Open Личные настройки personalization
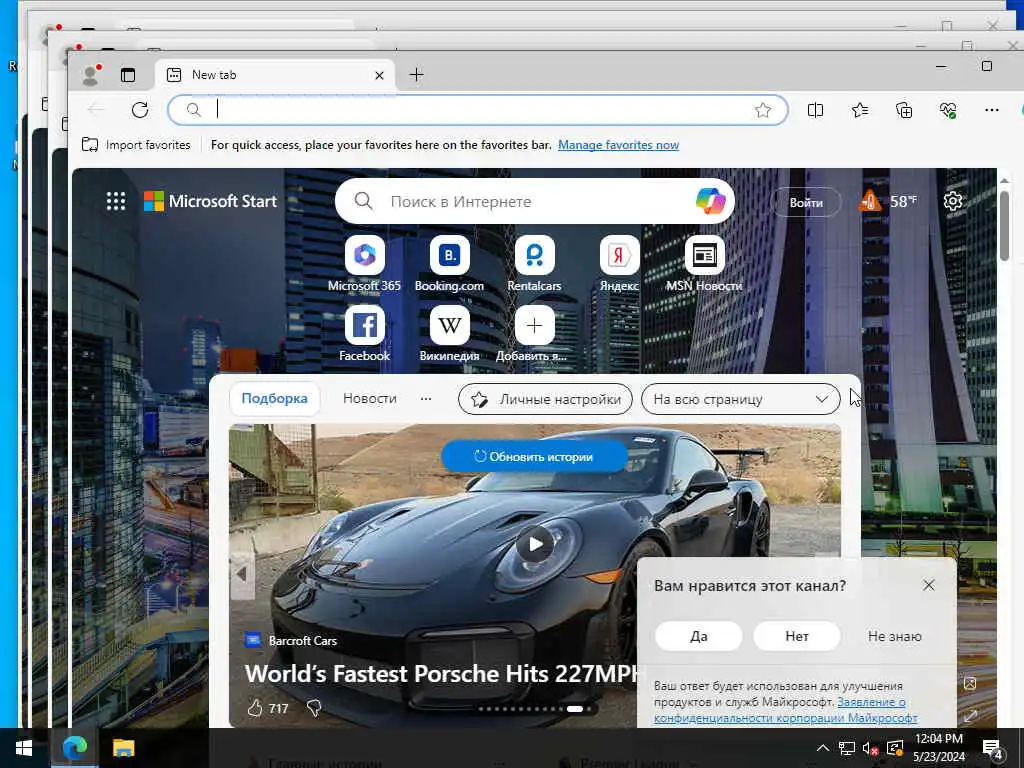The width and height of the screenshot is (1024, 768). [545, 399]
